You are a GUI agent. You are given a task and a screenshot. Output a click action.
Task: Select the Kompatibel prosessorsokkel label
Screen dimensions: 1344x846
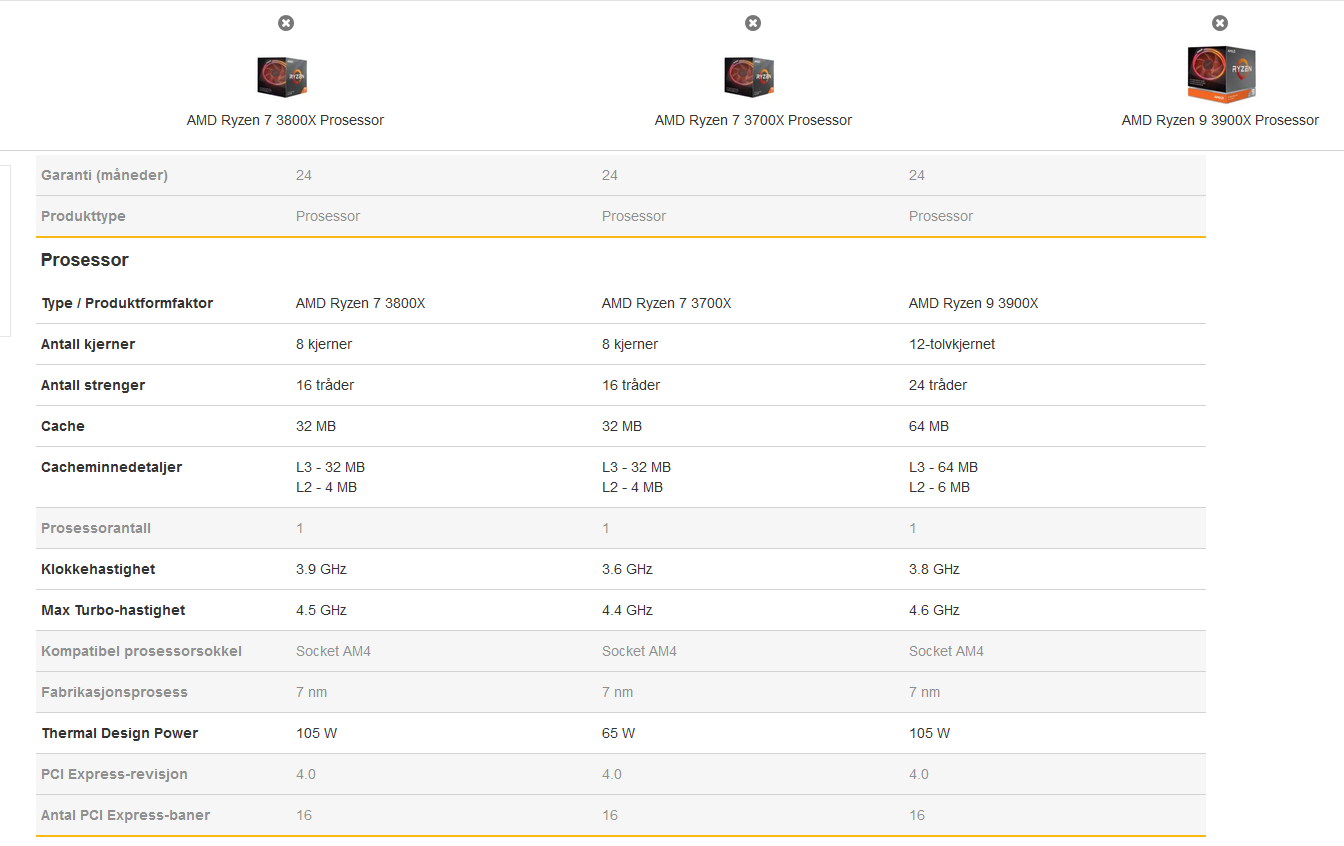click(x=141, y=651)
